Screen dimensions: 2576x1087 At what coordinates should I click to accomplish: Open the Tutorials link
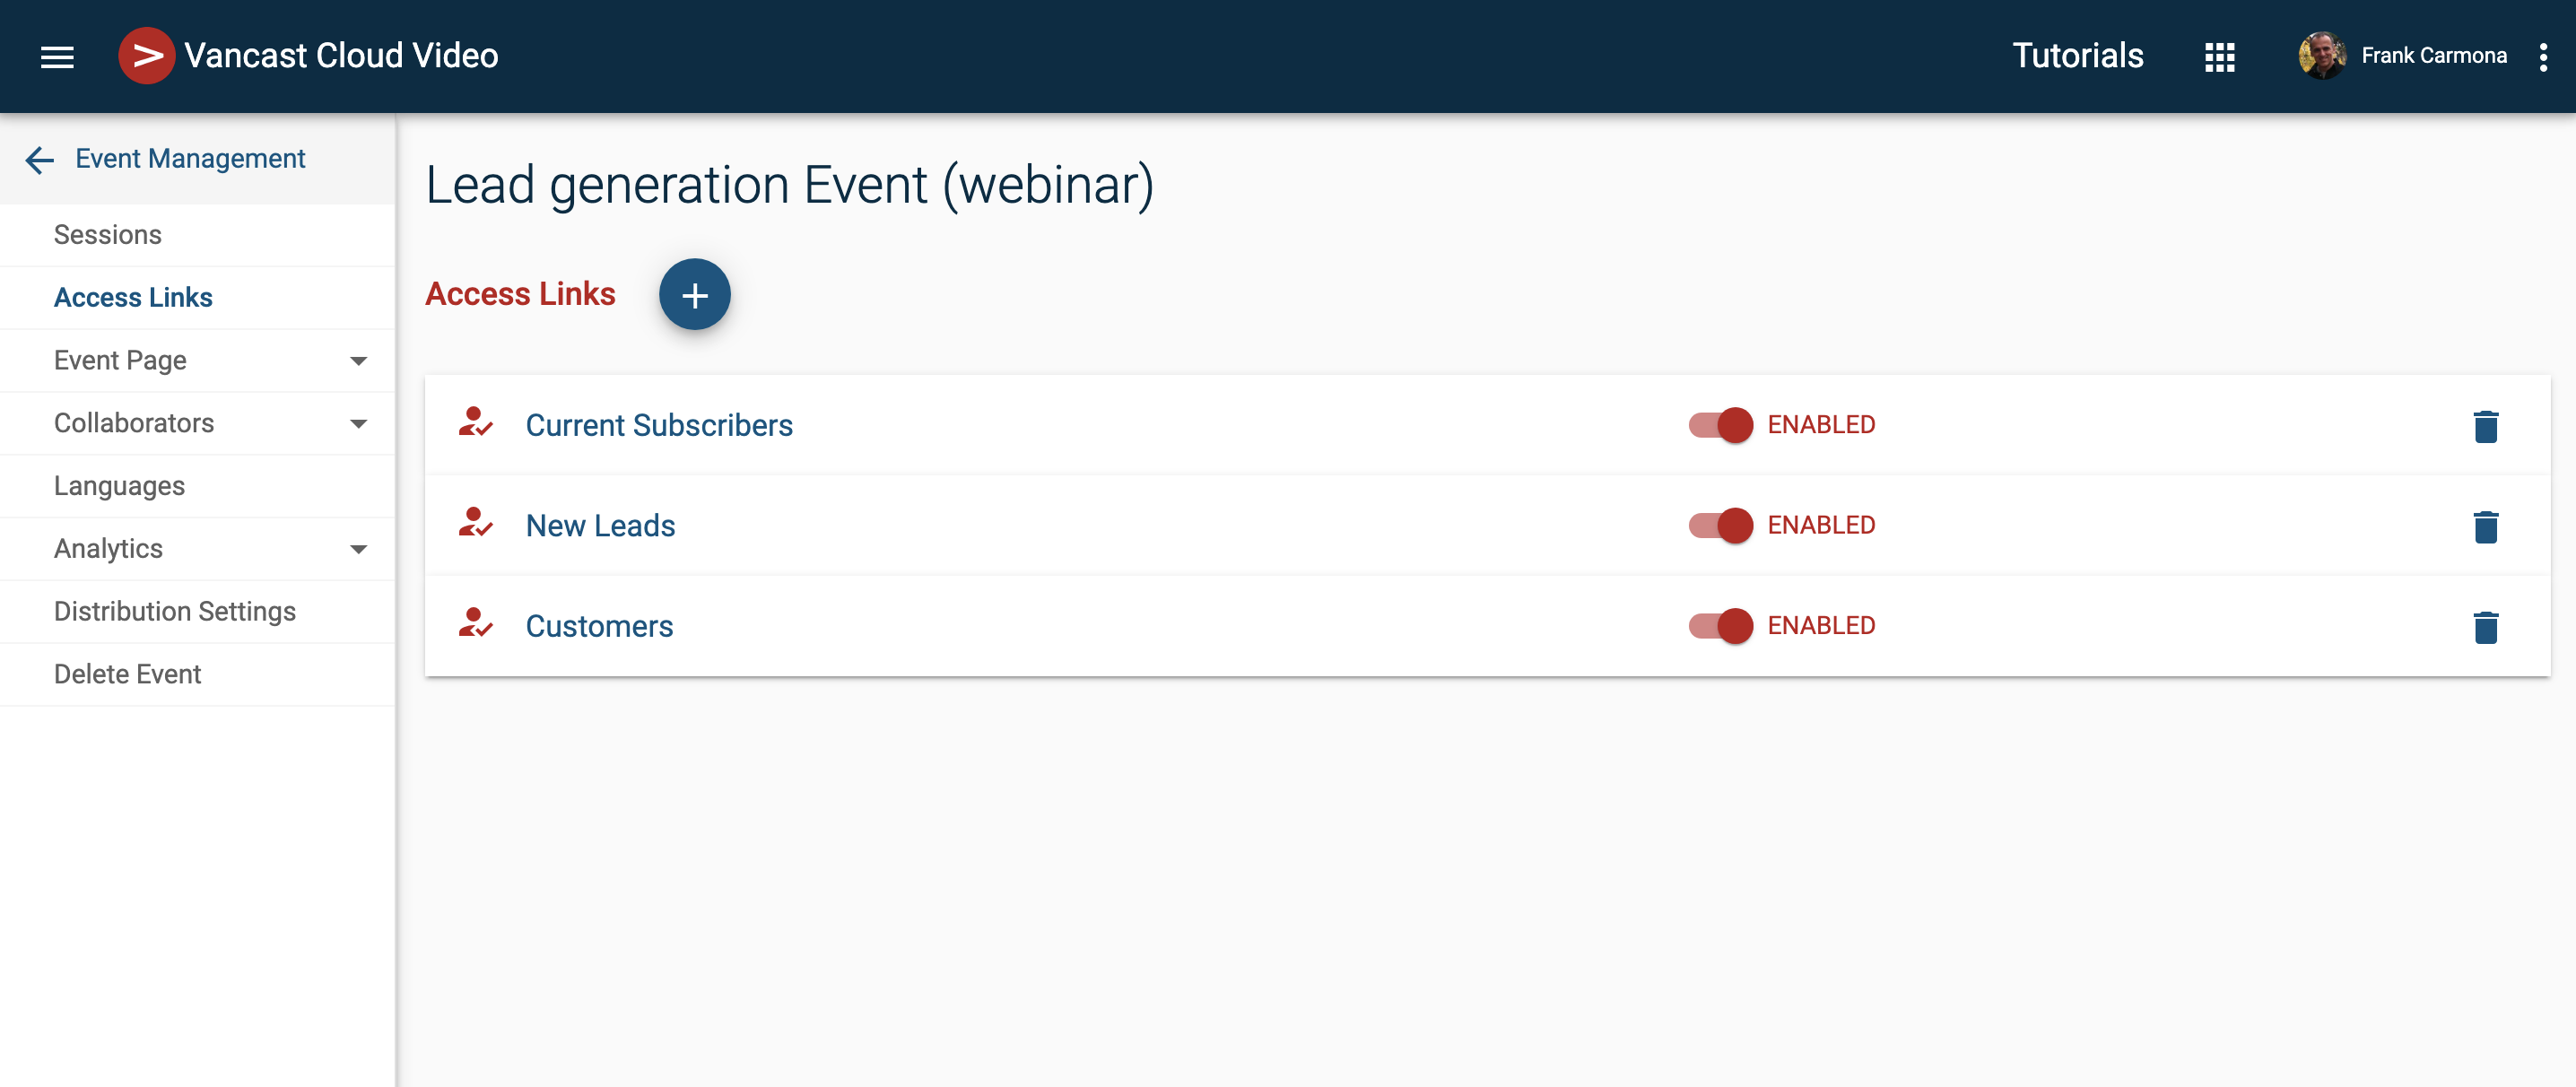pyautogui.click(x=2077, y=56)
